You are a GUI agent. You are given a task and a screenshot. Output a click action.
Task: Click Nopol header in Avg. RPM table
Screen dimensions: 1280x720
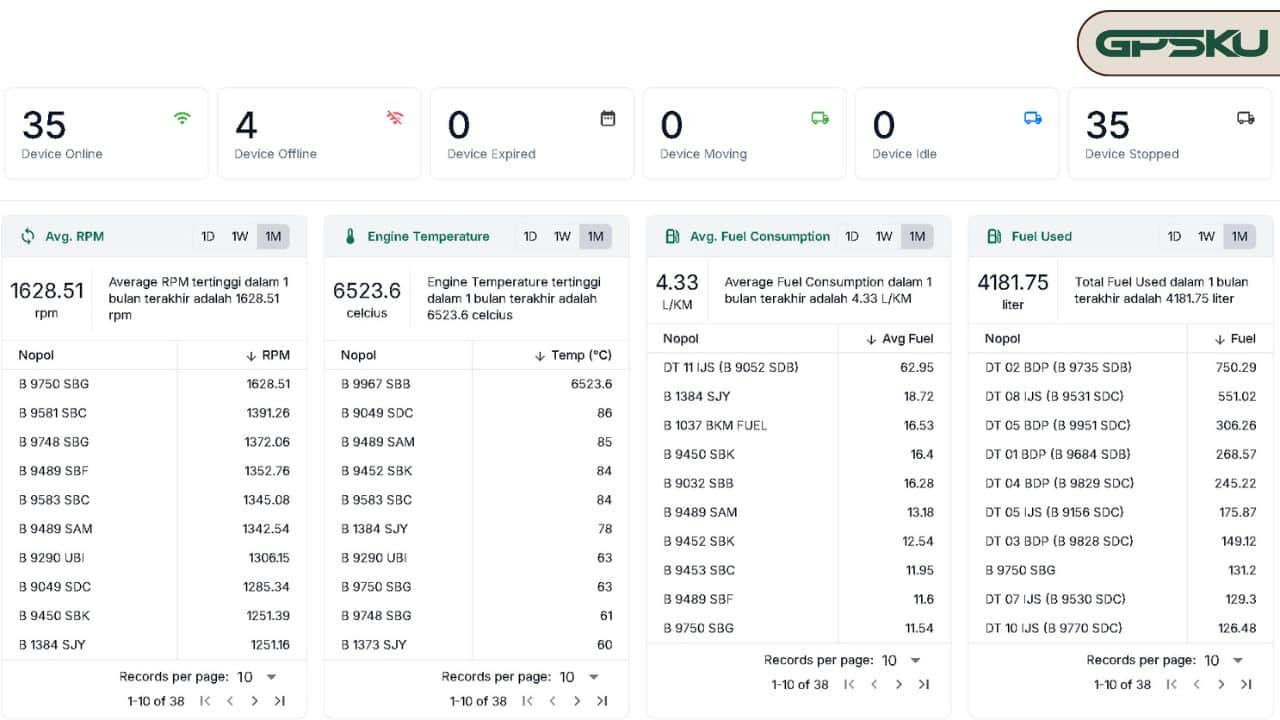coord(36,355)
